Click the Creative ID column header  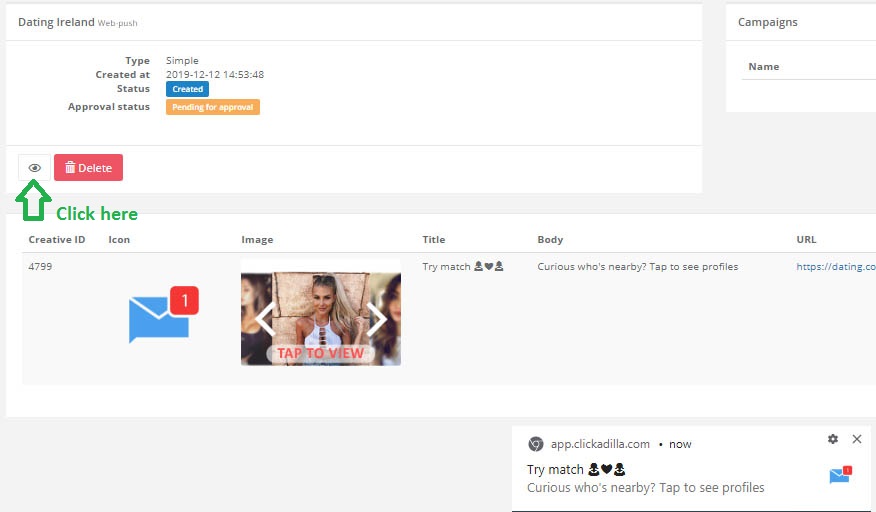tap(57, 240)
